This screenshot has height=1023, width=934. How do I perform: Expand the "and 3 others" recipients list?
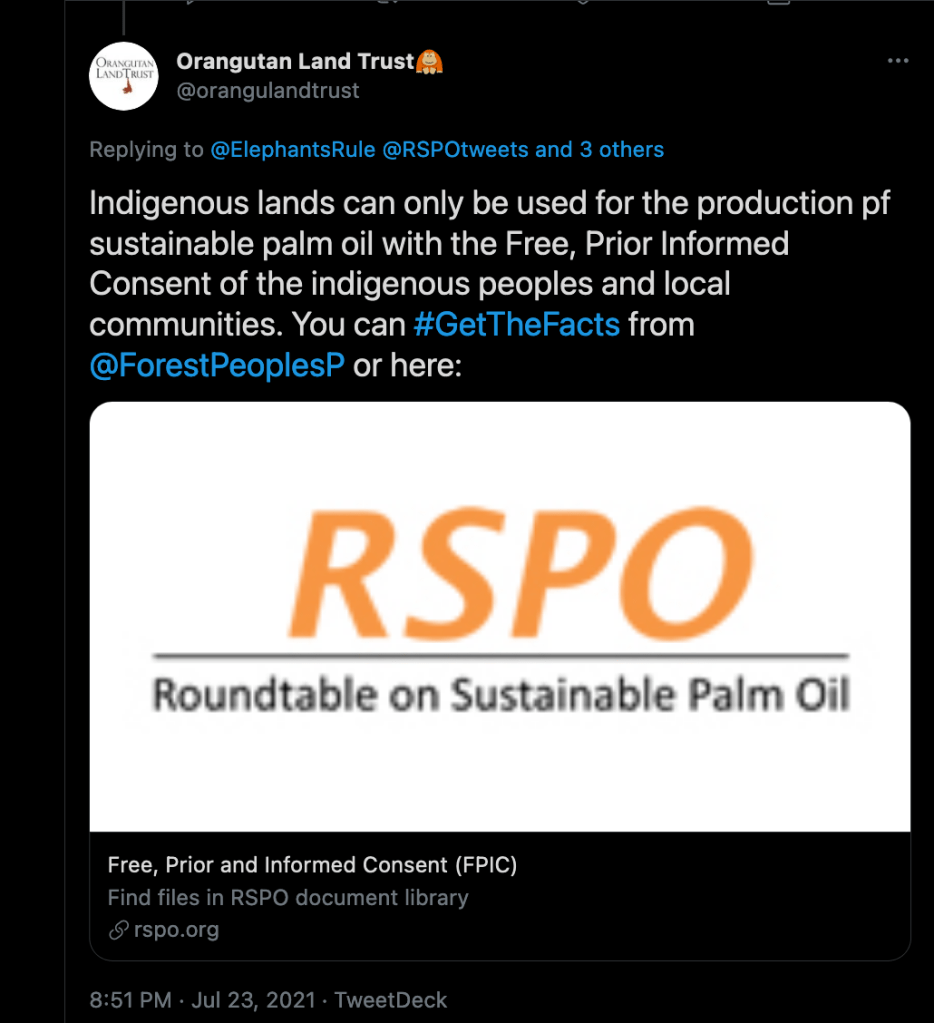[x=599, y=150]
